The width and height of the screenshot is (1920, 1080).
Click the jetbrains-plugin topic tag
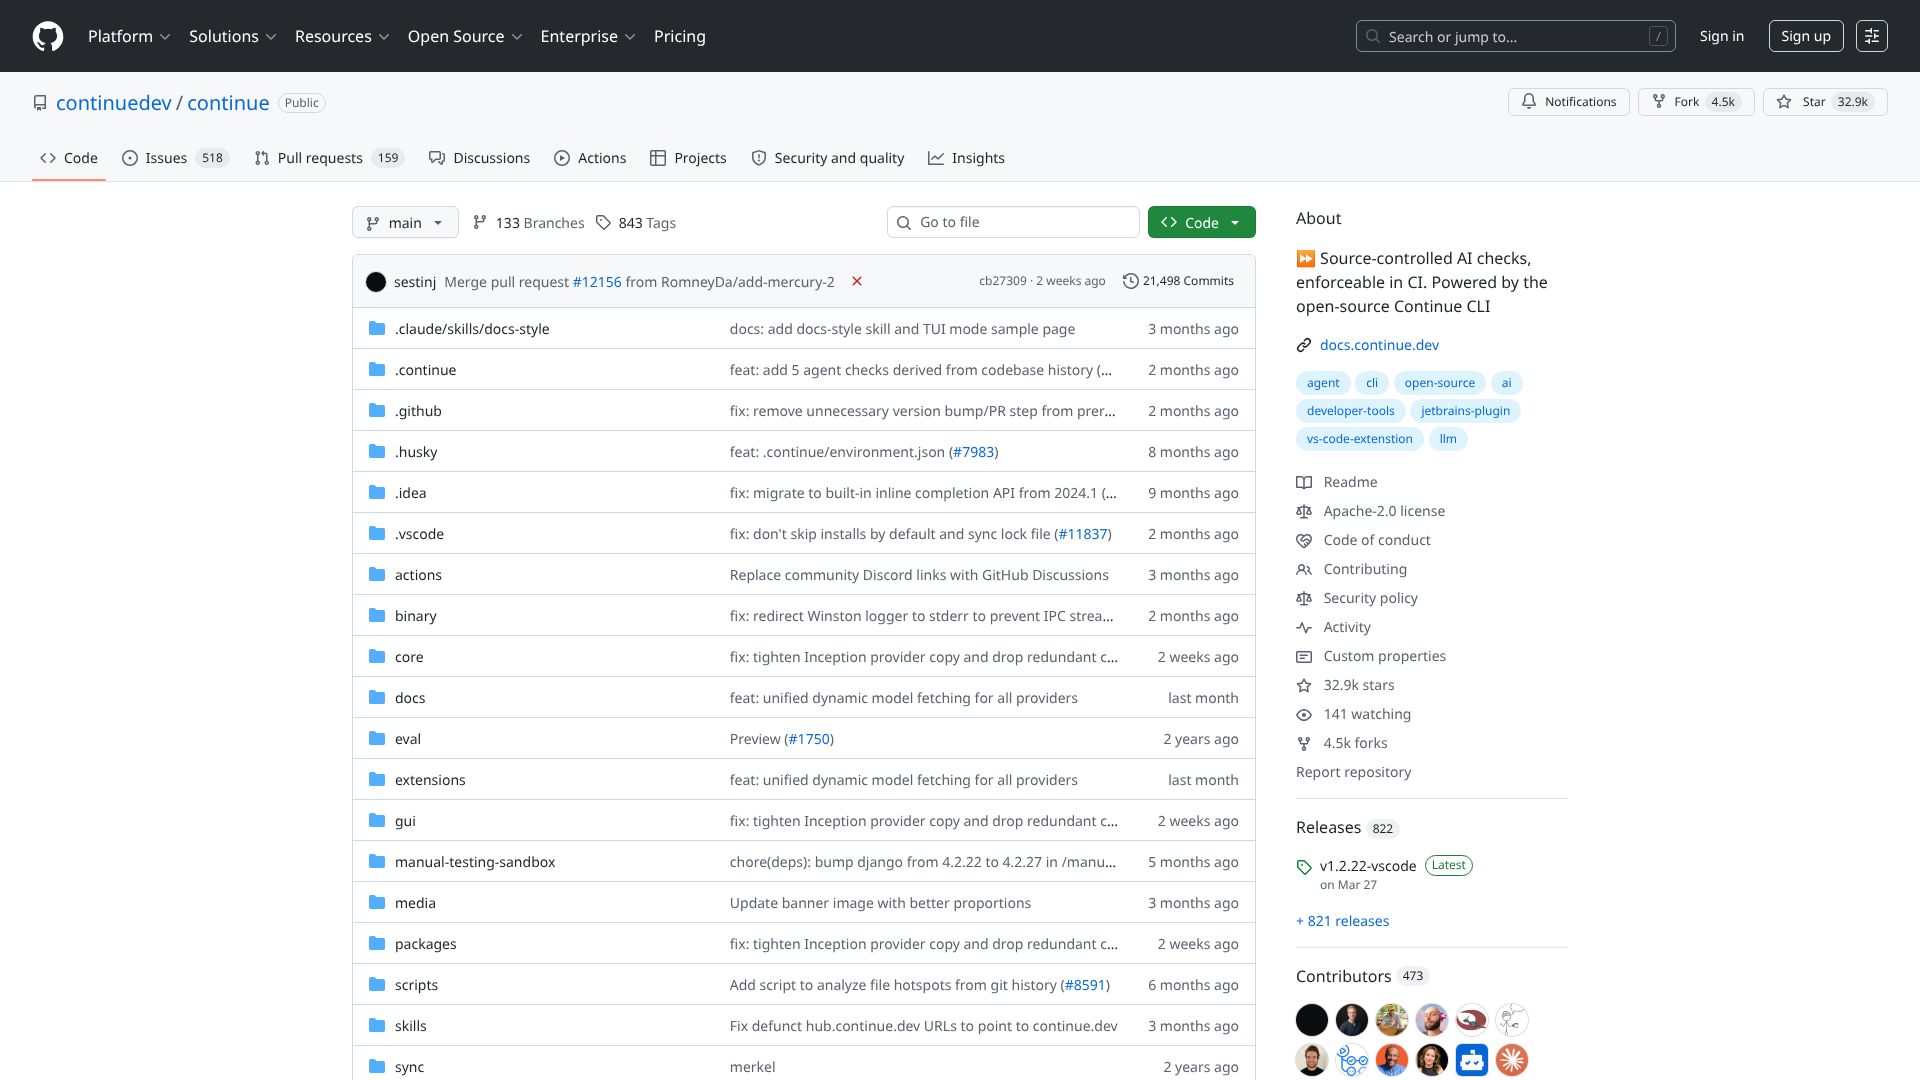[x=1465, y=411]
